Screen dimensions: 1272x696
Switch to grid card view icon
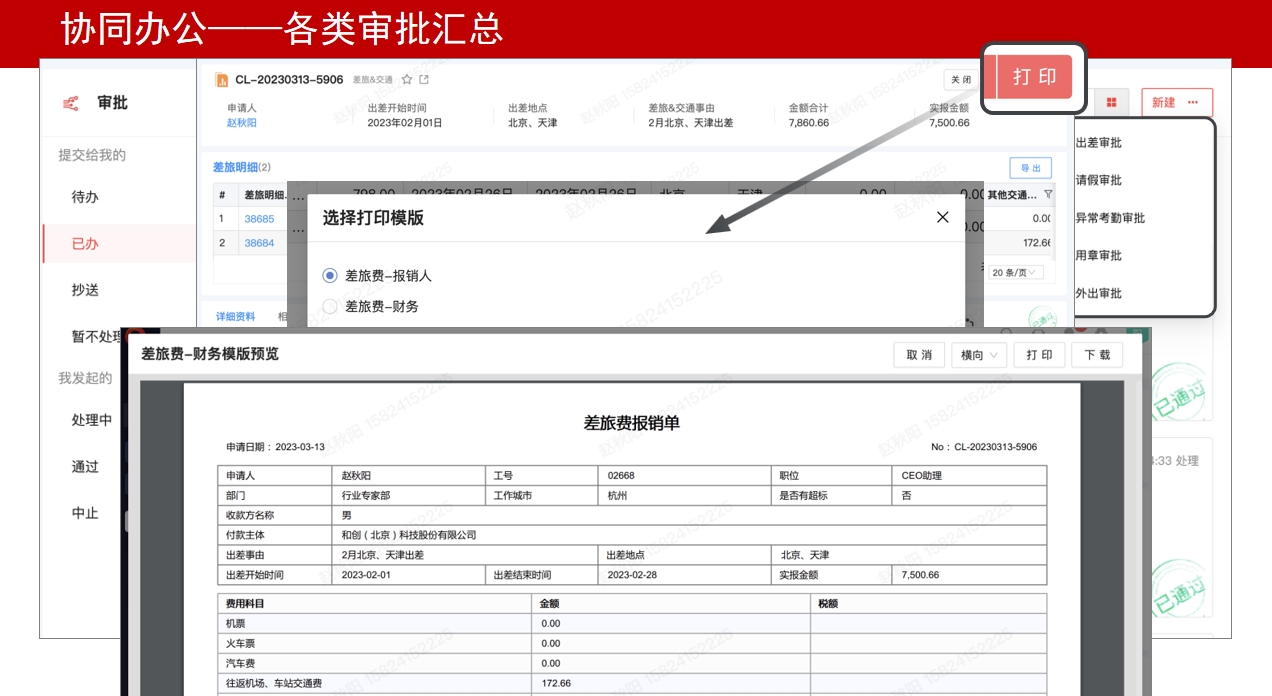(x=1111, y=102)
